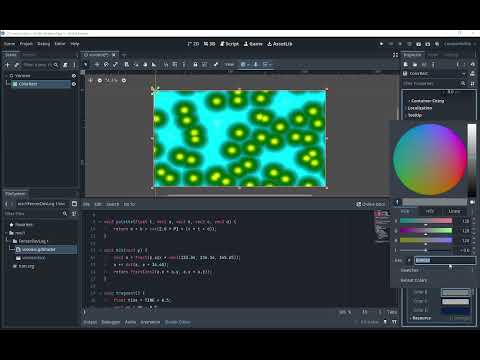Viewport: 480px width, 360px height.
Task: Pick a hue on the color wheel
Action: coord(429,159)
